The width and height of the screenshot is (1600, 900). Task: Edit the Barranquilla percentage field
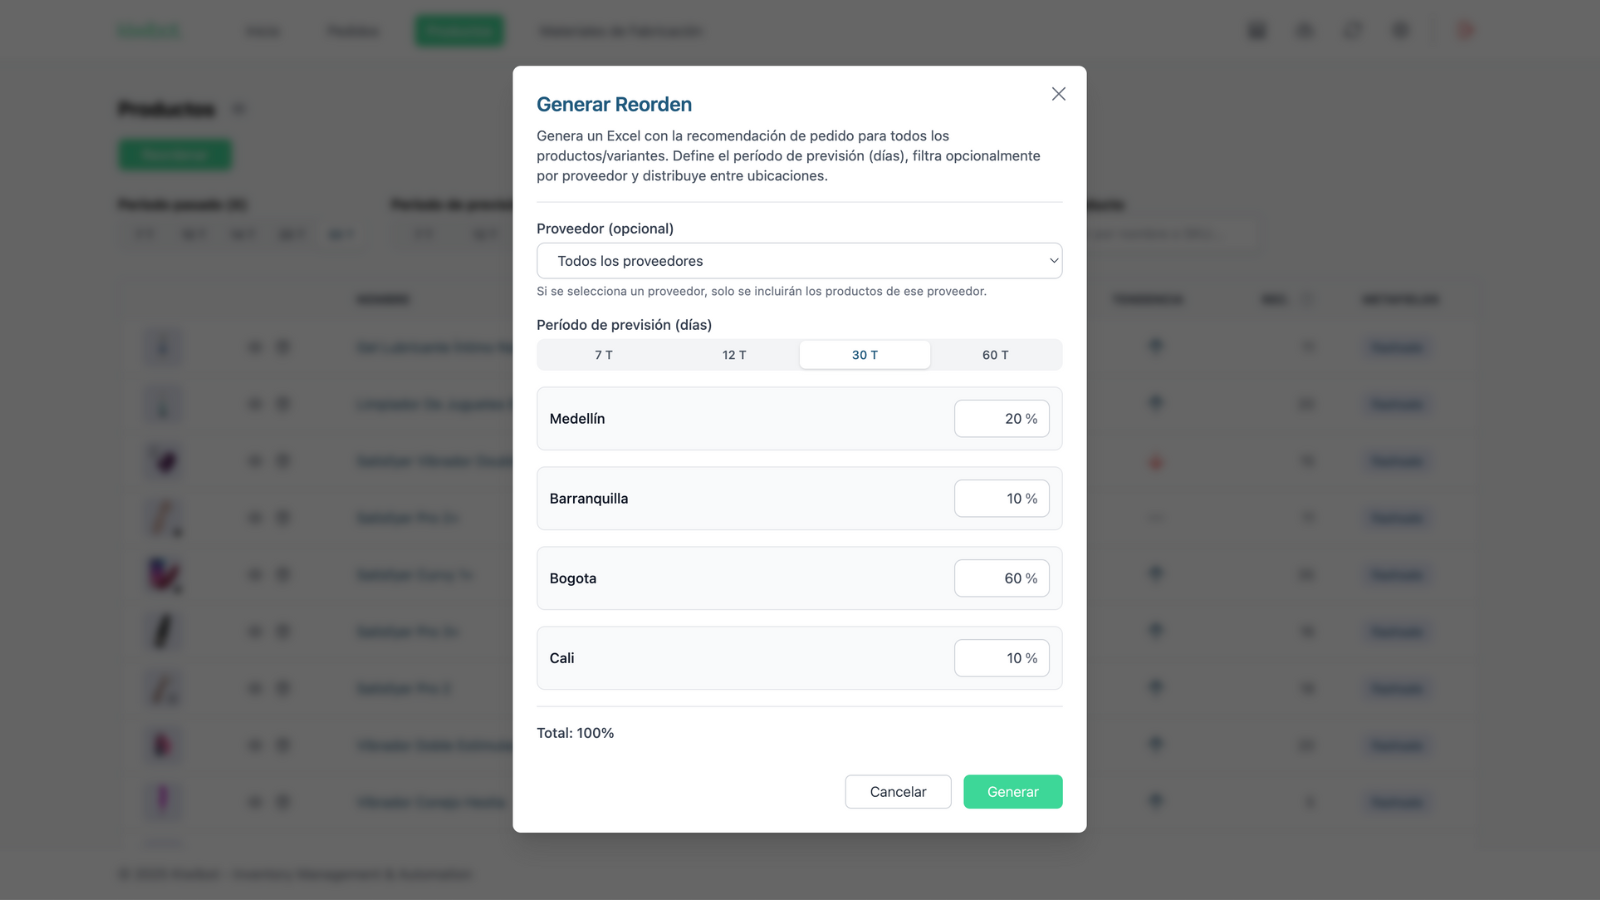(x=1001, y=499)
